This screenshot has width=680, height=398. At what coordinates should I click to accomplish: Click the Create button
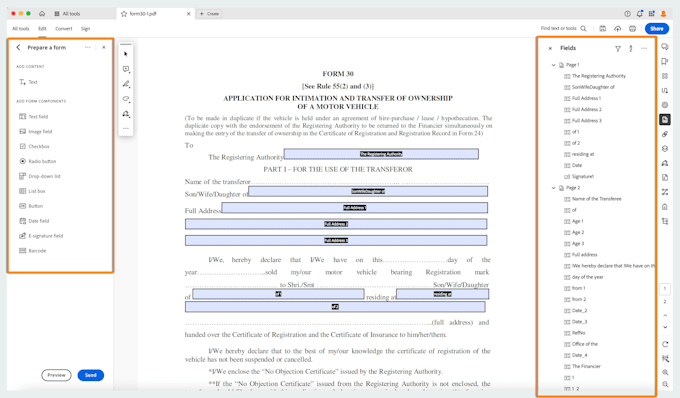(209, 14)
